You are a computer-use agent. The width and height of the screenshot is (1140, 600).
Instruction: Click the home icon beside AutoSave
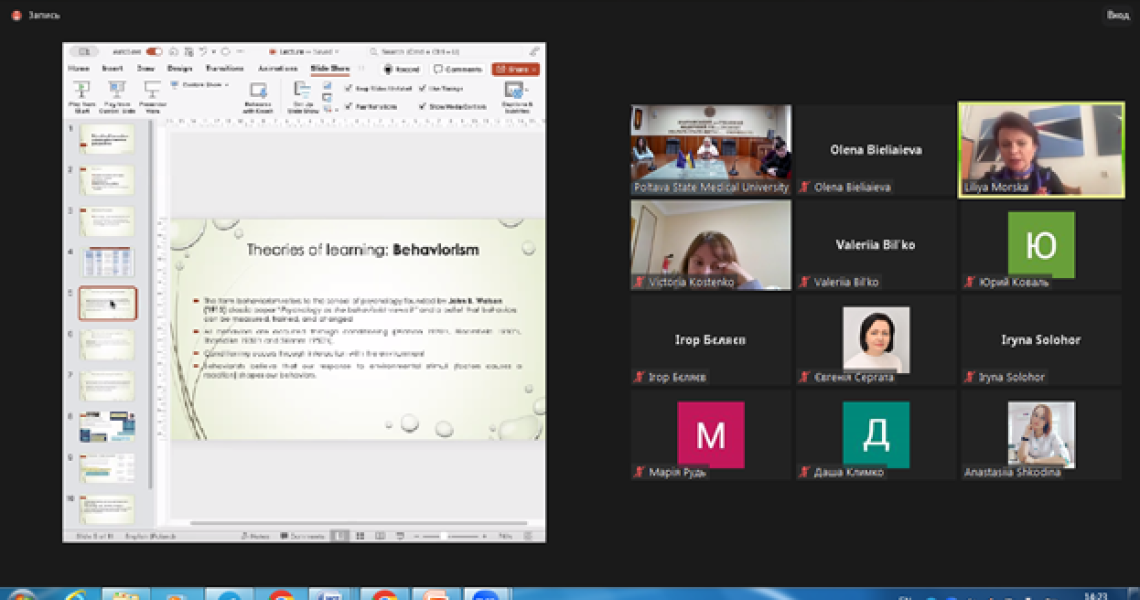coord(173,52)
